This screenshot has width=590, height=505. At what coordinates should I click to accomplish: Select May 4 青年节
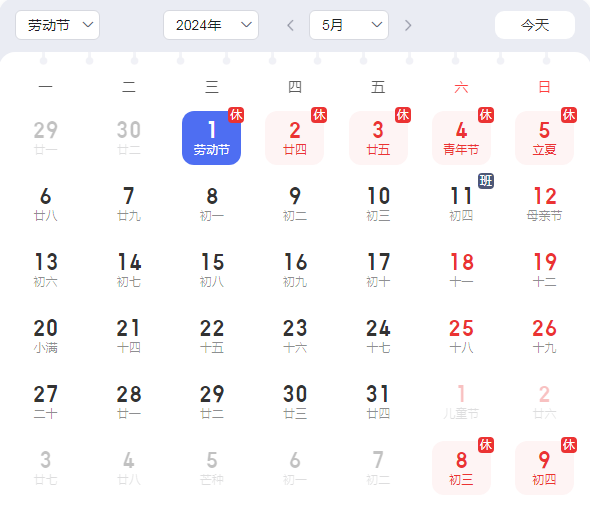(x=461, y=138)
